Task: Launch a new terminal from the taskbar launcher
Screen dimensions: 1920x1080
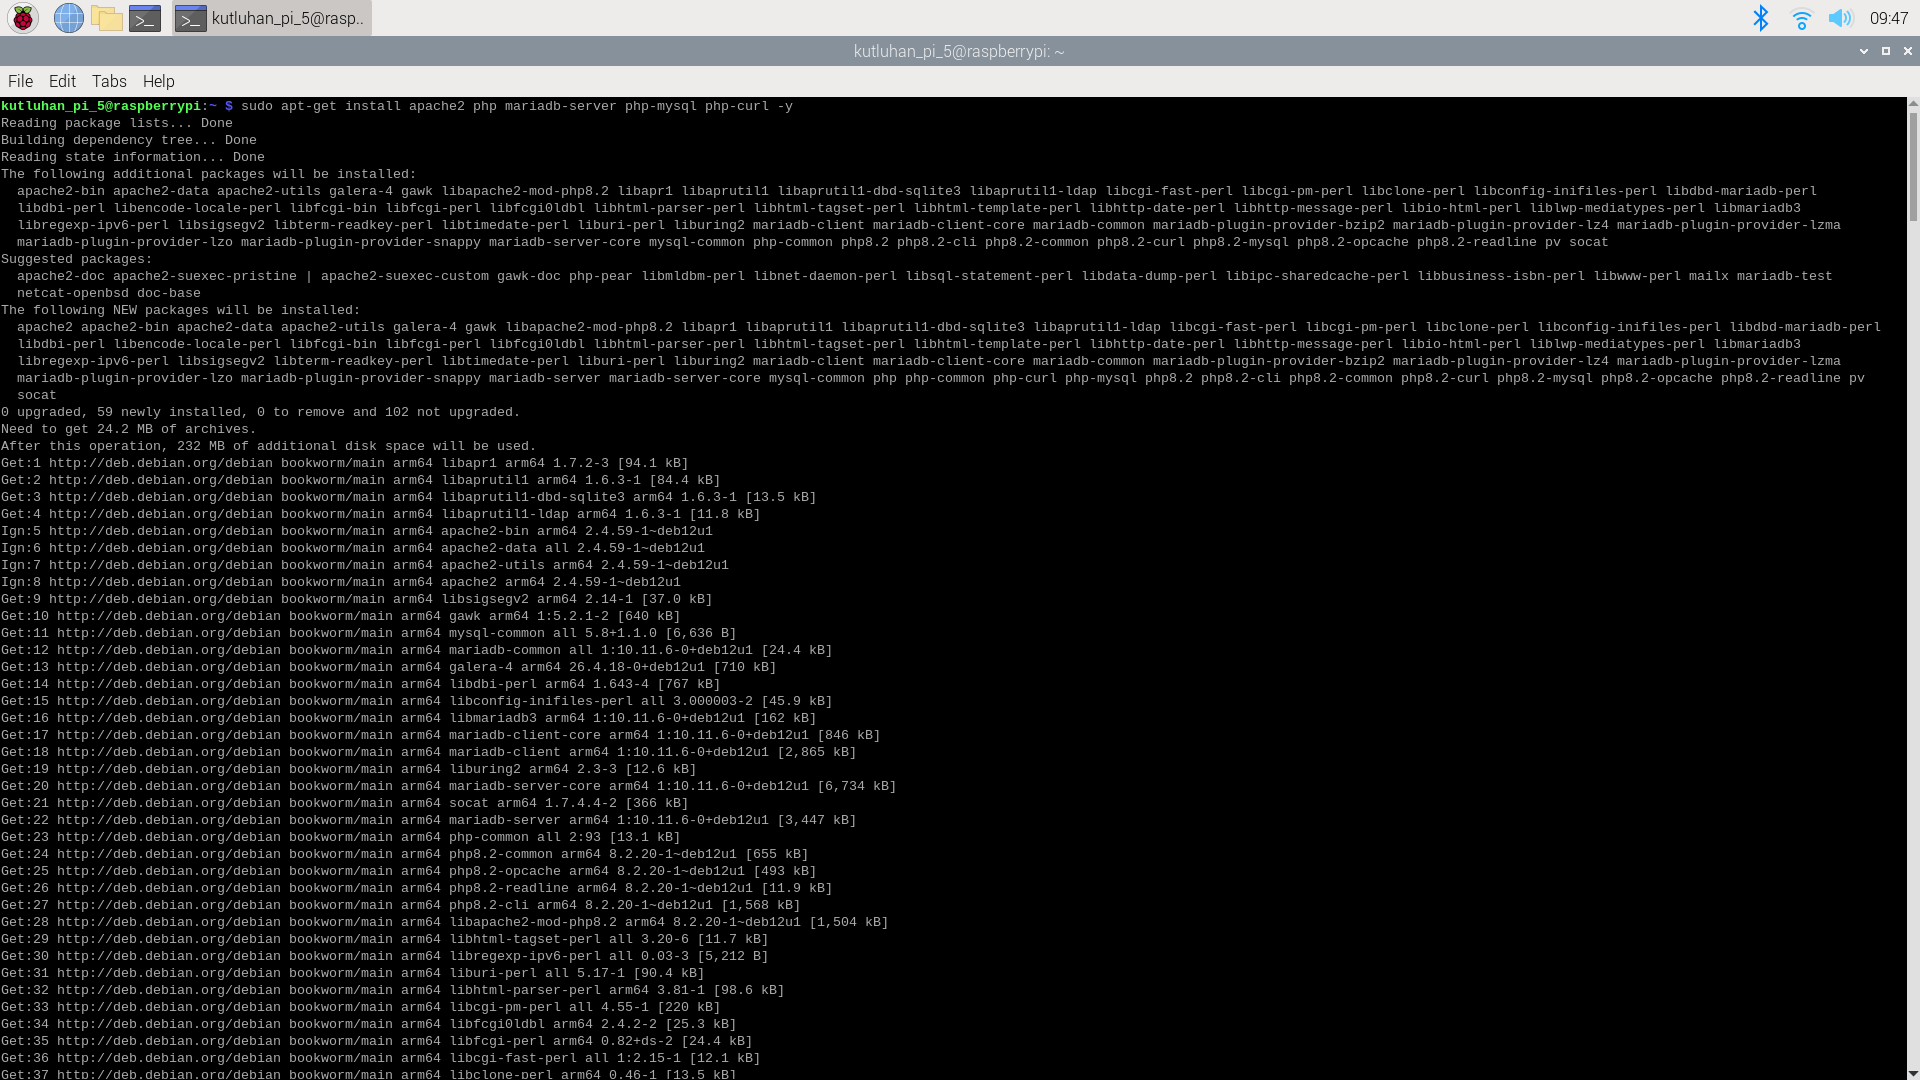Action: [x=145, y=18]
